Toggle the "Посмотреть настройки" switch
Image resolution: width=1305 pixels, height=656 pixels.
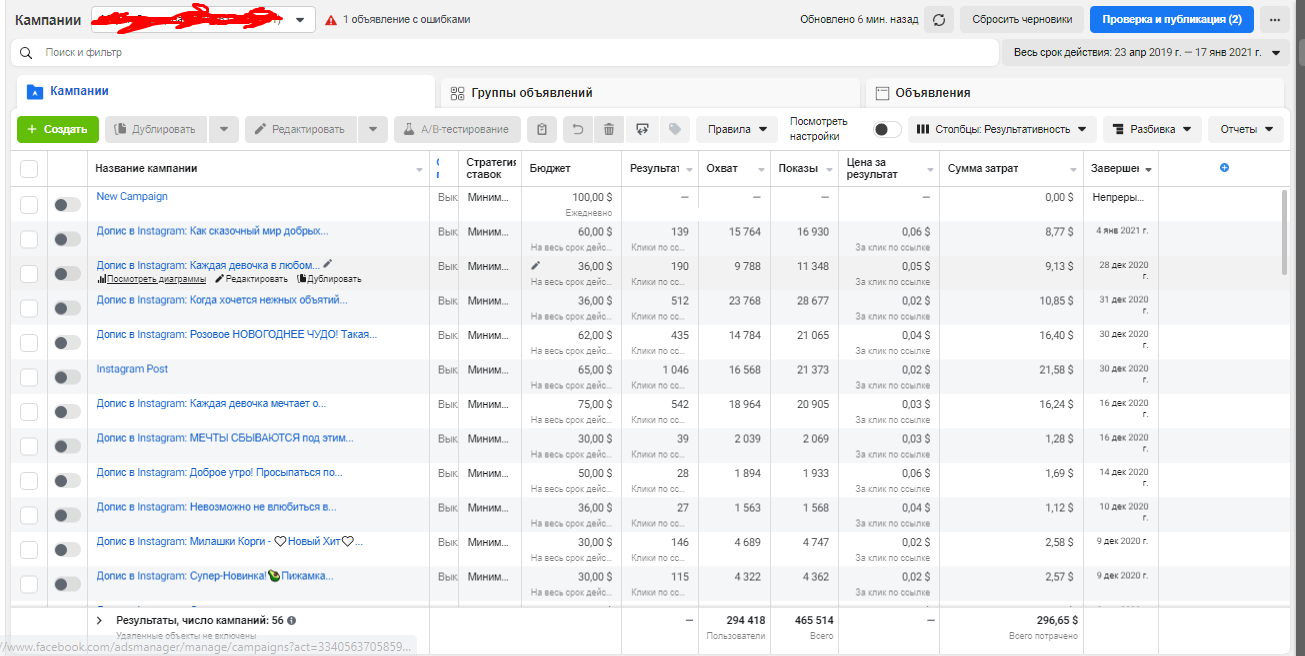[887, 129]
